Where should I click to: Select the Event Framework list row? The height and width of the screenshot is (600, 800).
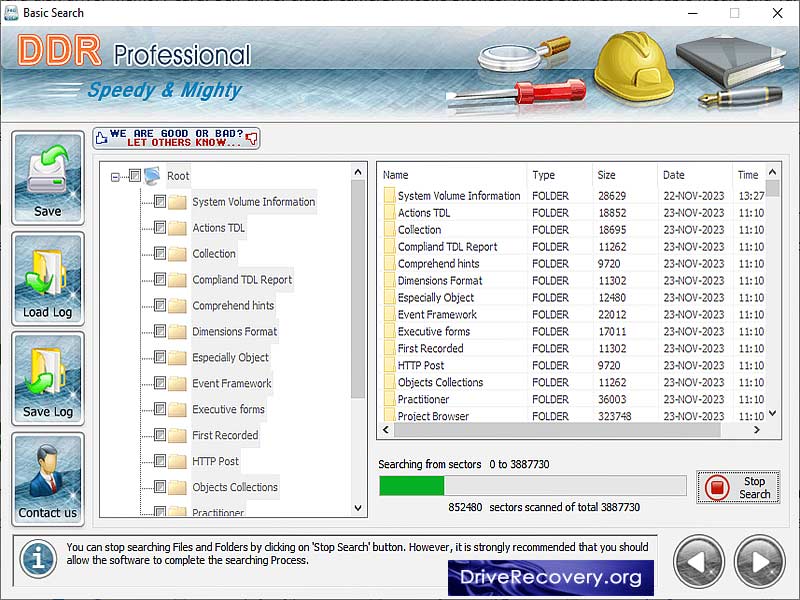point(573,314)
